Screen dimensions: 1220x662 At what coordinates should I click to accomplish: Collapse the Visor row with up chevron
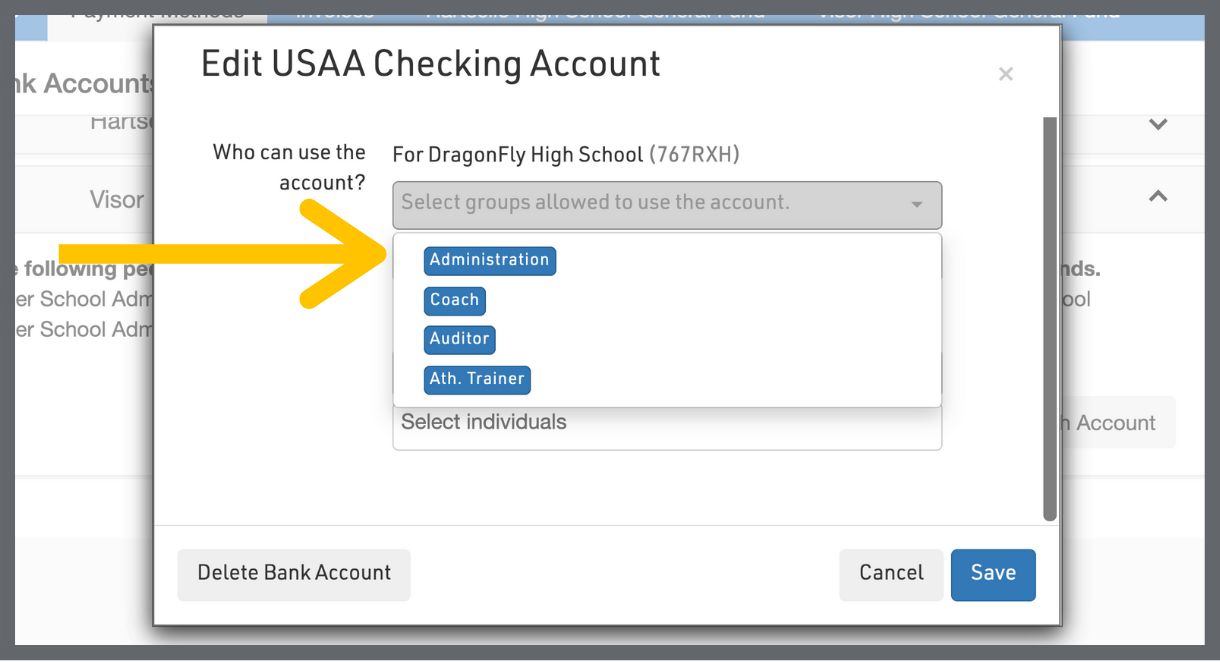tap(1158, 196)
